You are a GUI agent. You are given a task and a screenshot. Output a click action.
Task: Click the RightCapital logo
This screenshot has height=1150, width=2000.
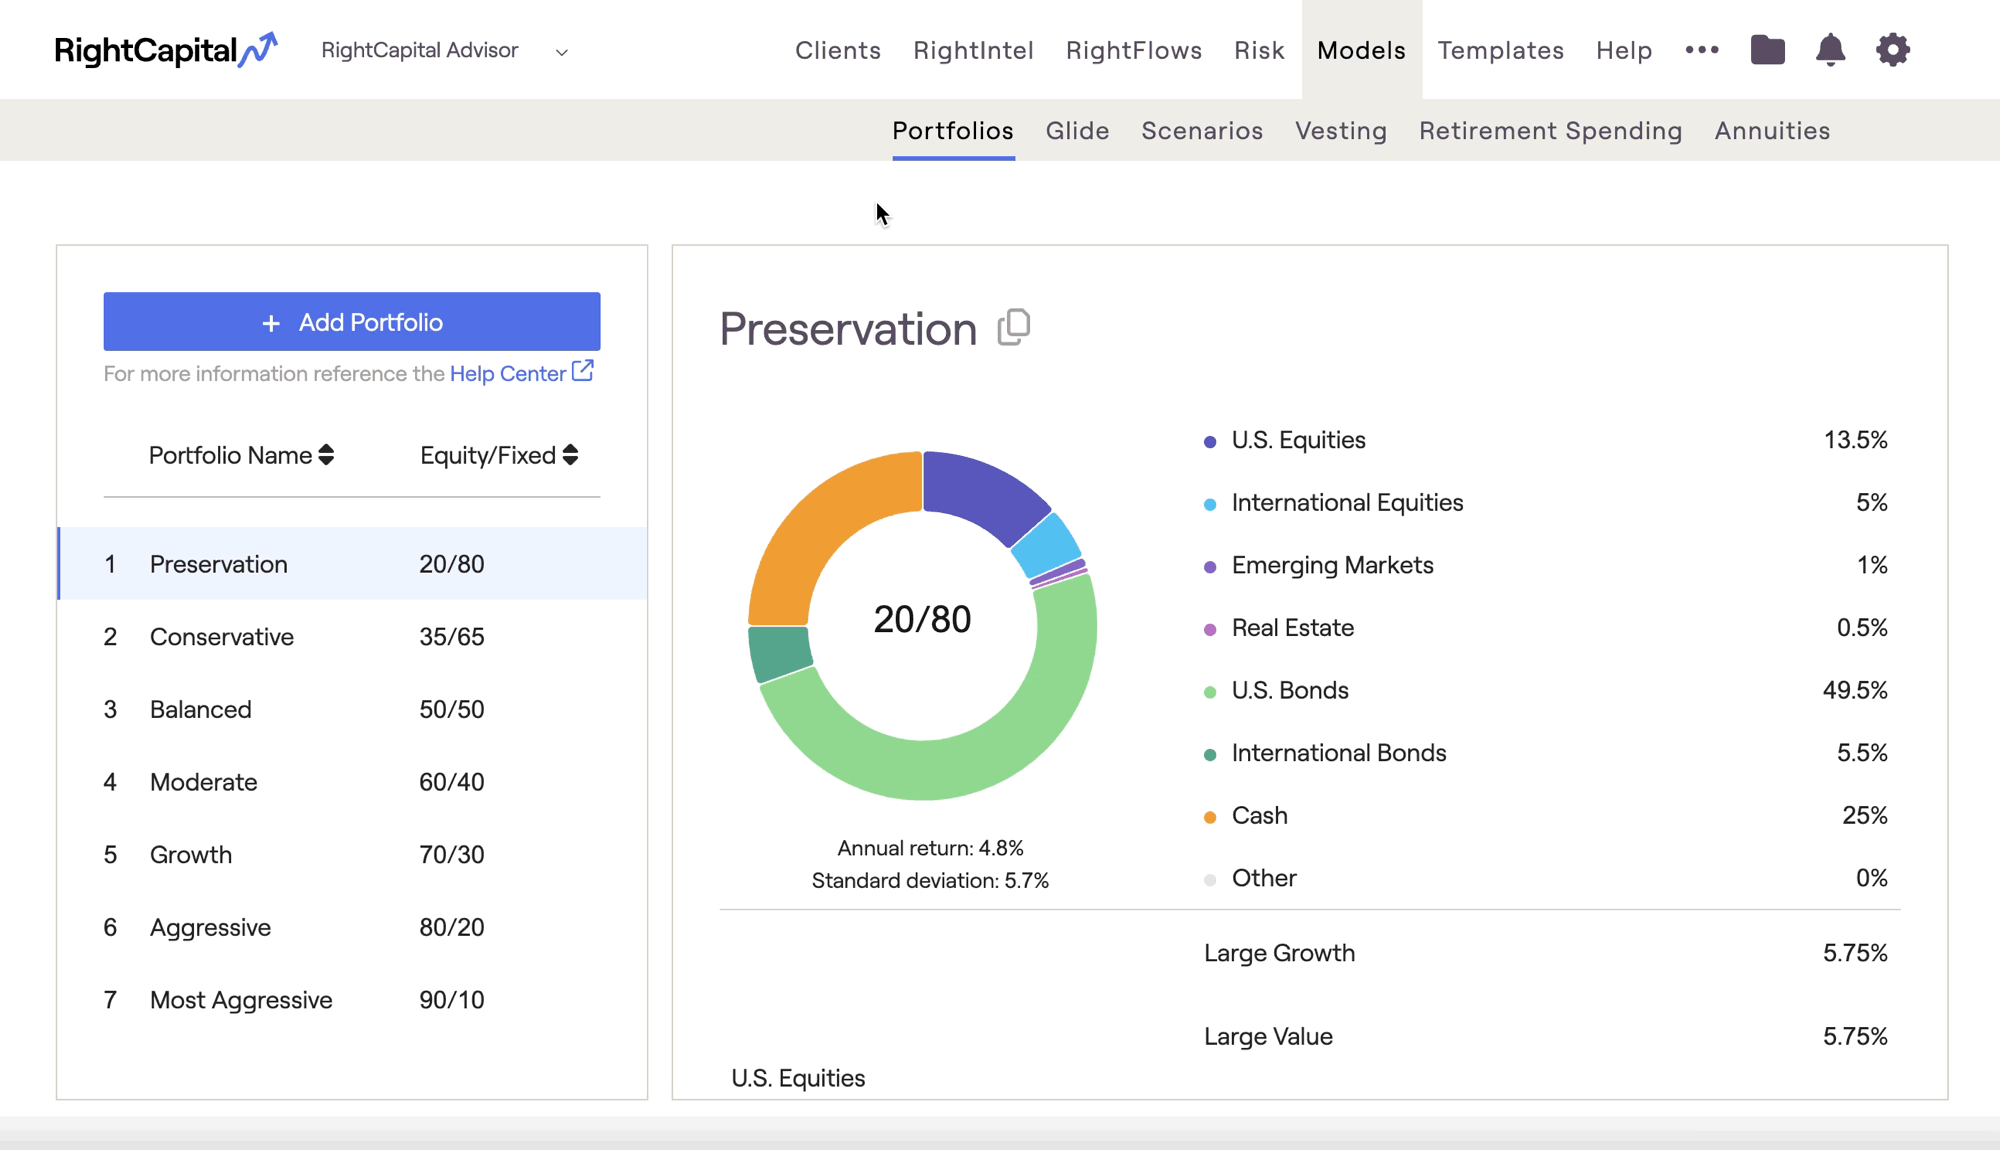point(166,50)
